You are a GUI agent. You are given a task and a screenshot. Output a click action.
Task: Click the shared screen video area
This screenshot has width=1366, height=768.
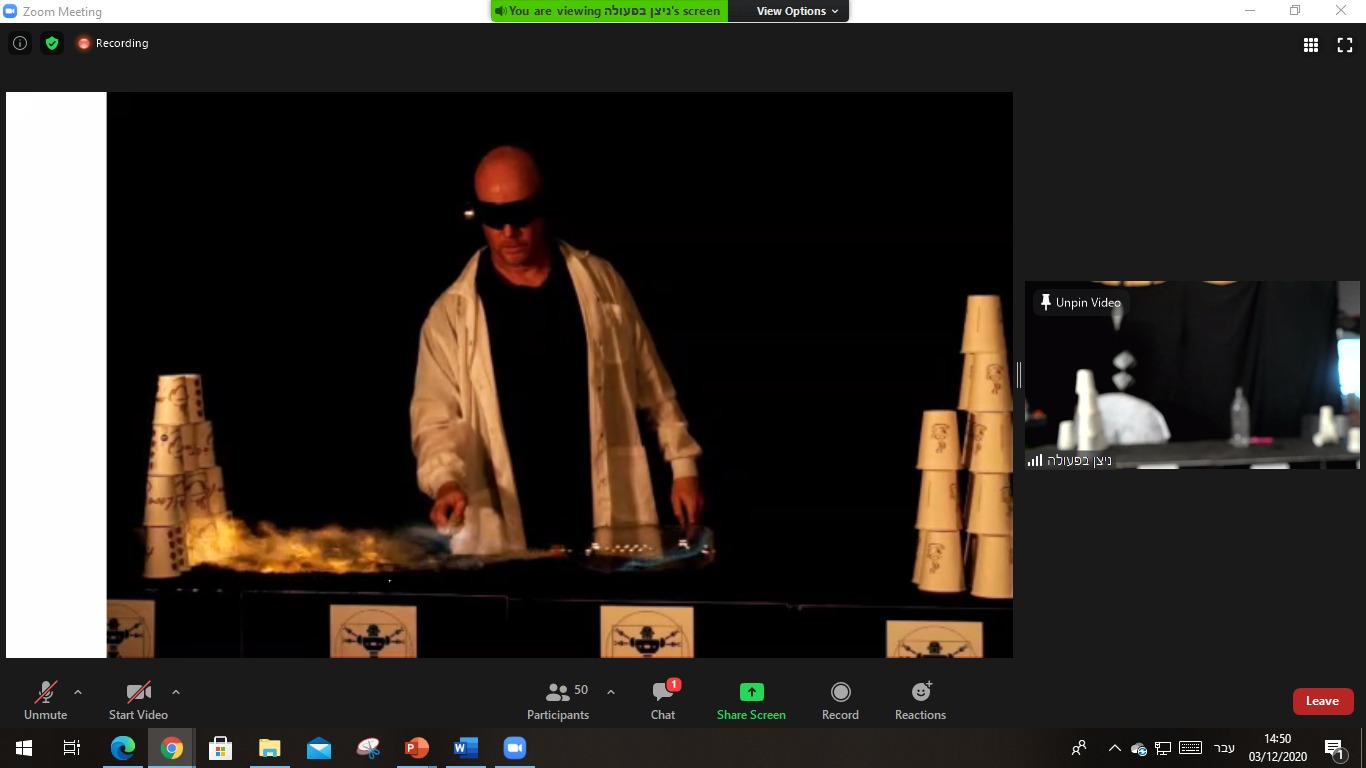click(x=509, y=375)
